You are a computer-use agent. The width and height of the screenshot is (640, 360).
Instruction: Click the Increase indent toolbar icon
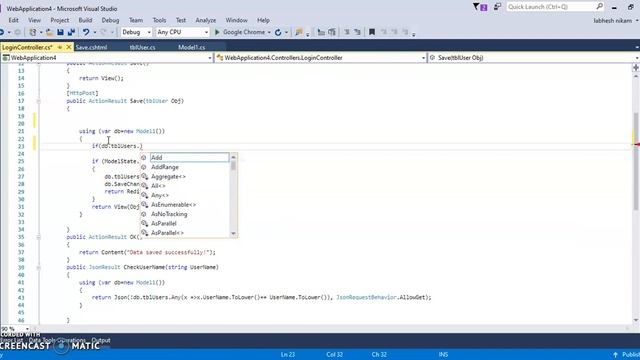tap(332, 32)
